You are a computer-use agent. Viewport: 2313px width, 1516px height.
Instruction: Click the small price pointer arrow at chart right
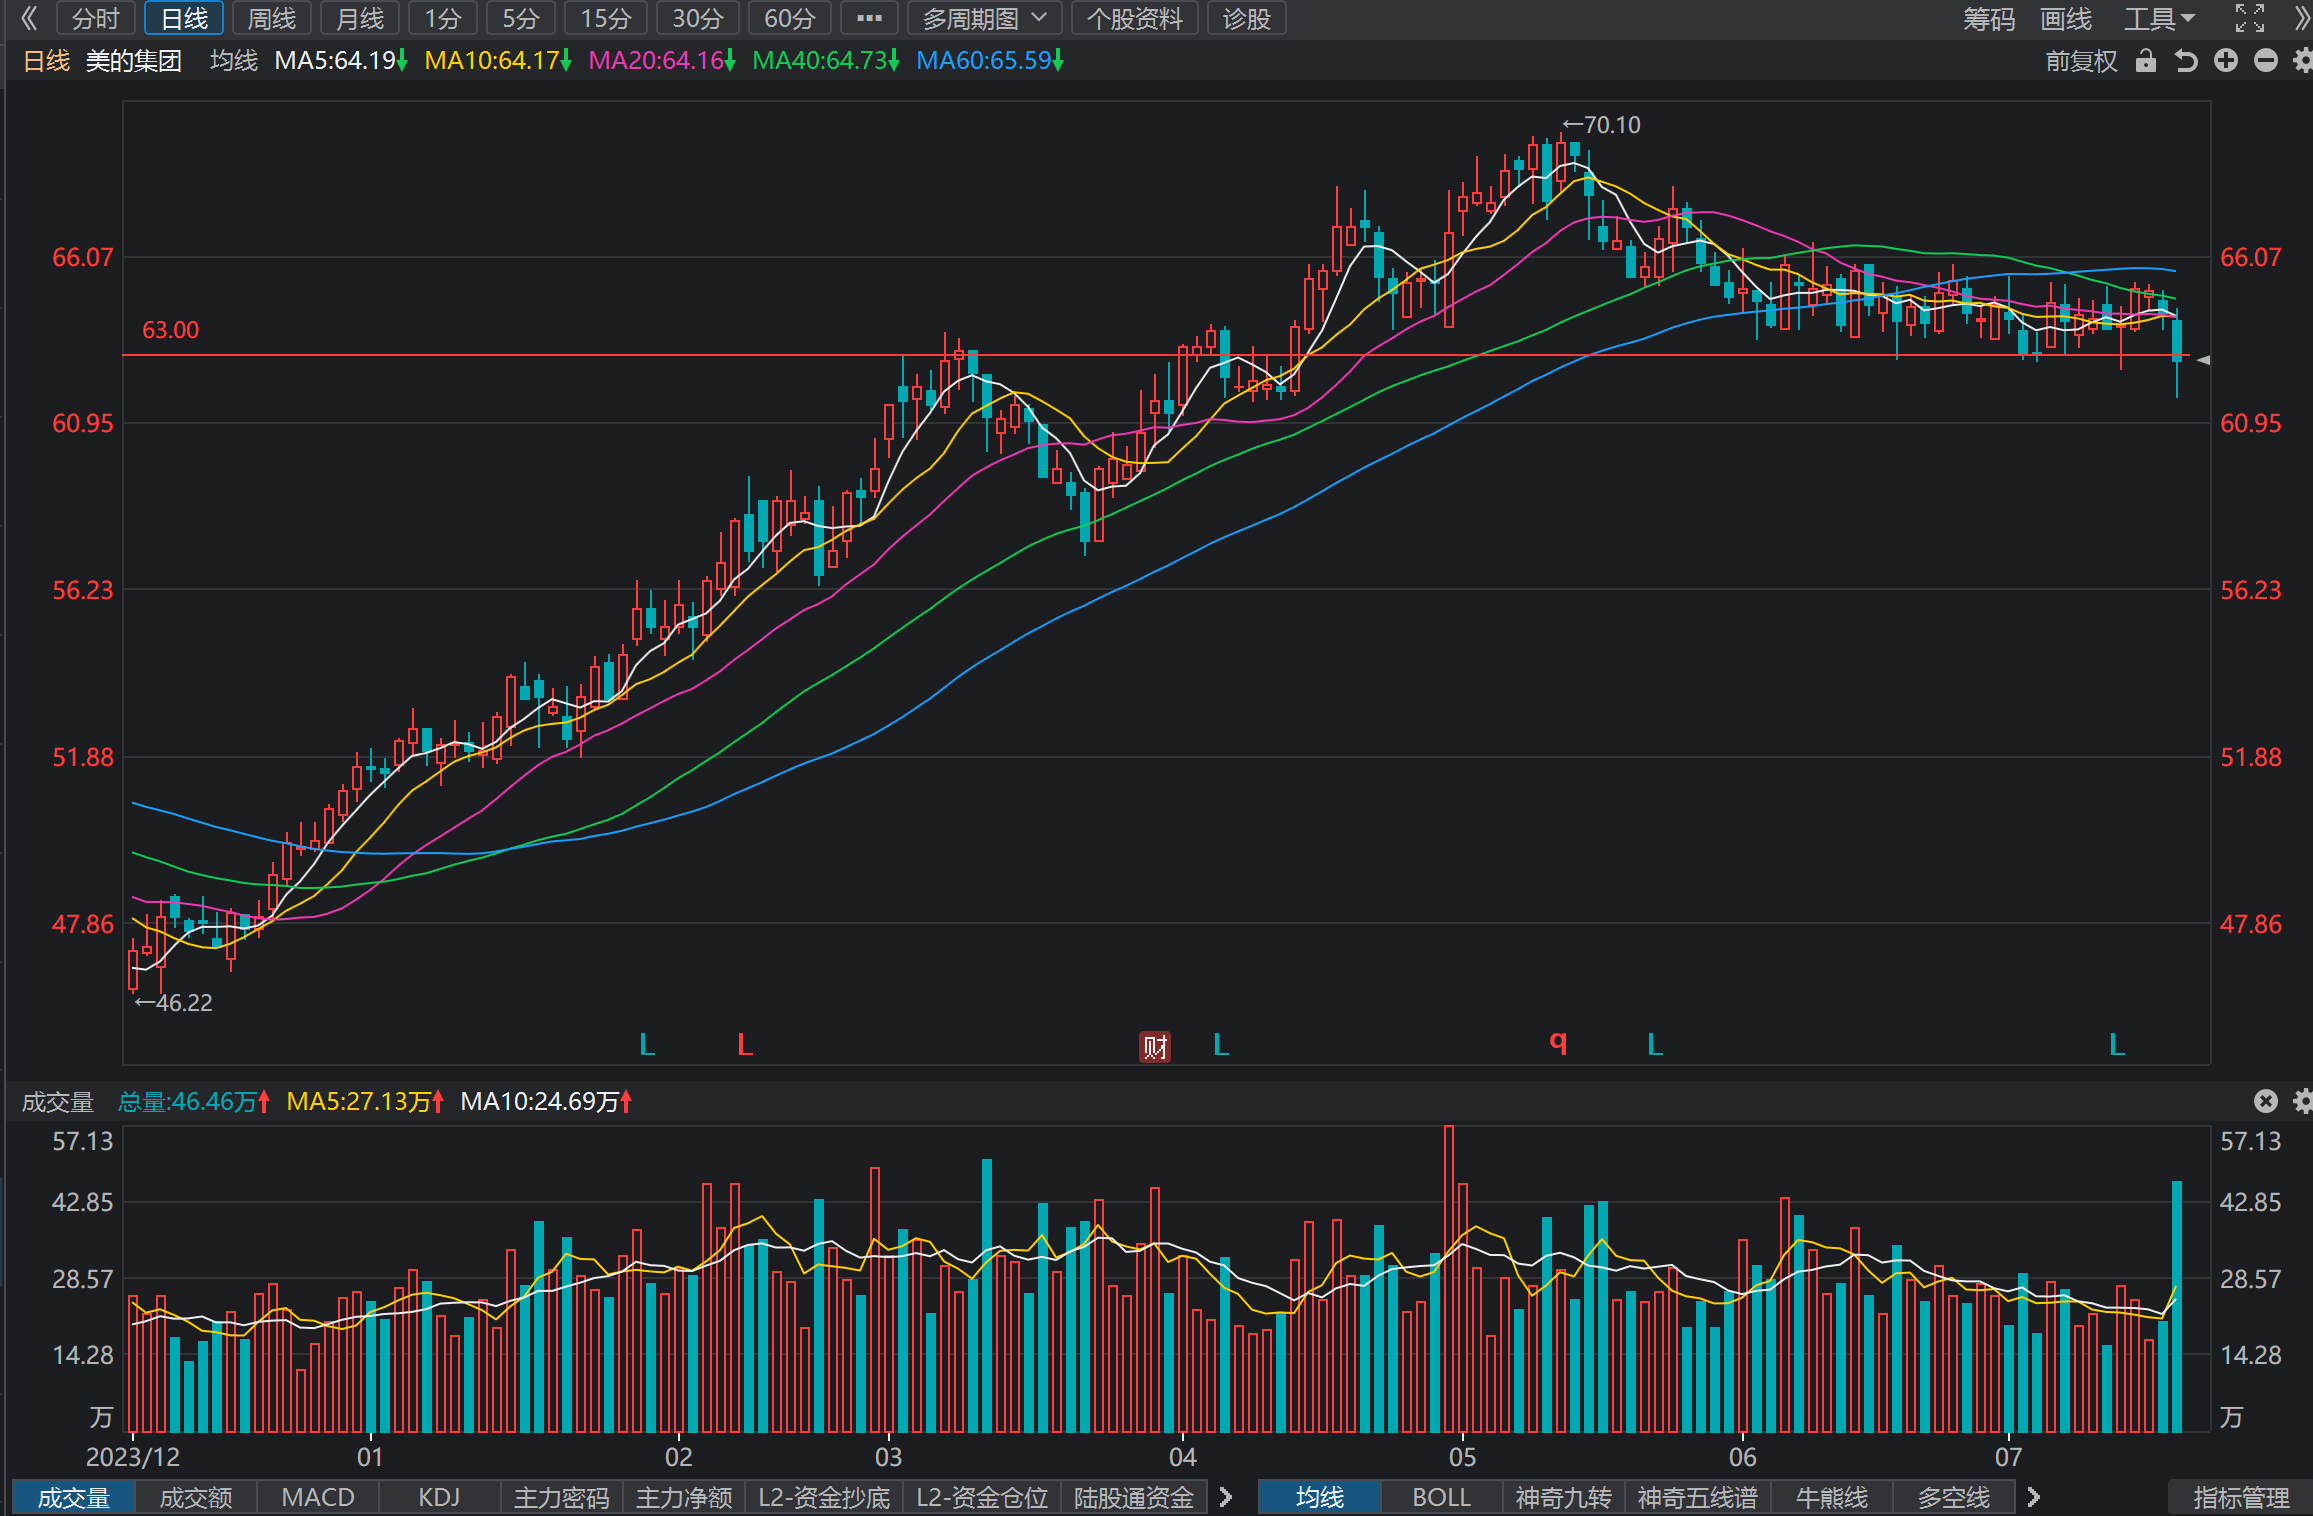[2203, 360]
